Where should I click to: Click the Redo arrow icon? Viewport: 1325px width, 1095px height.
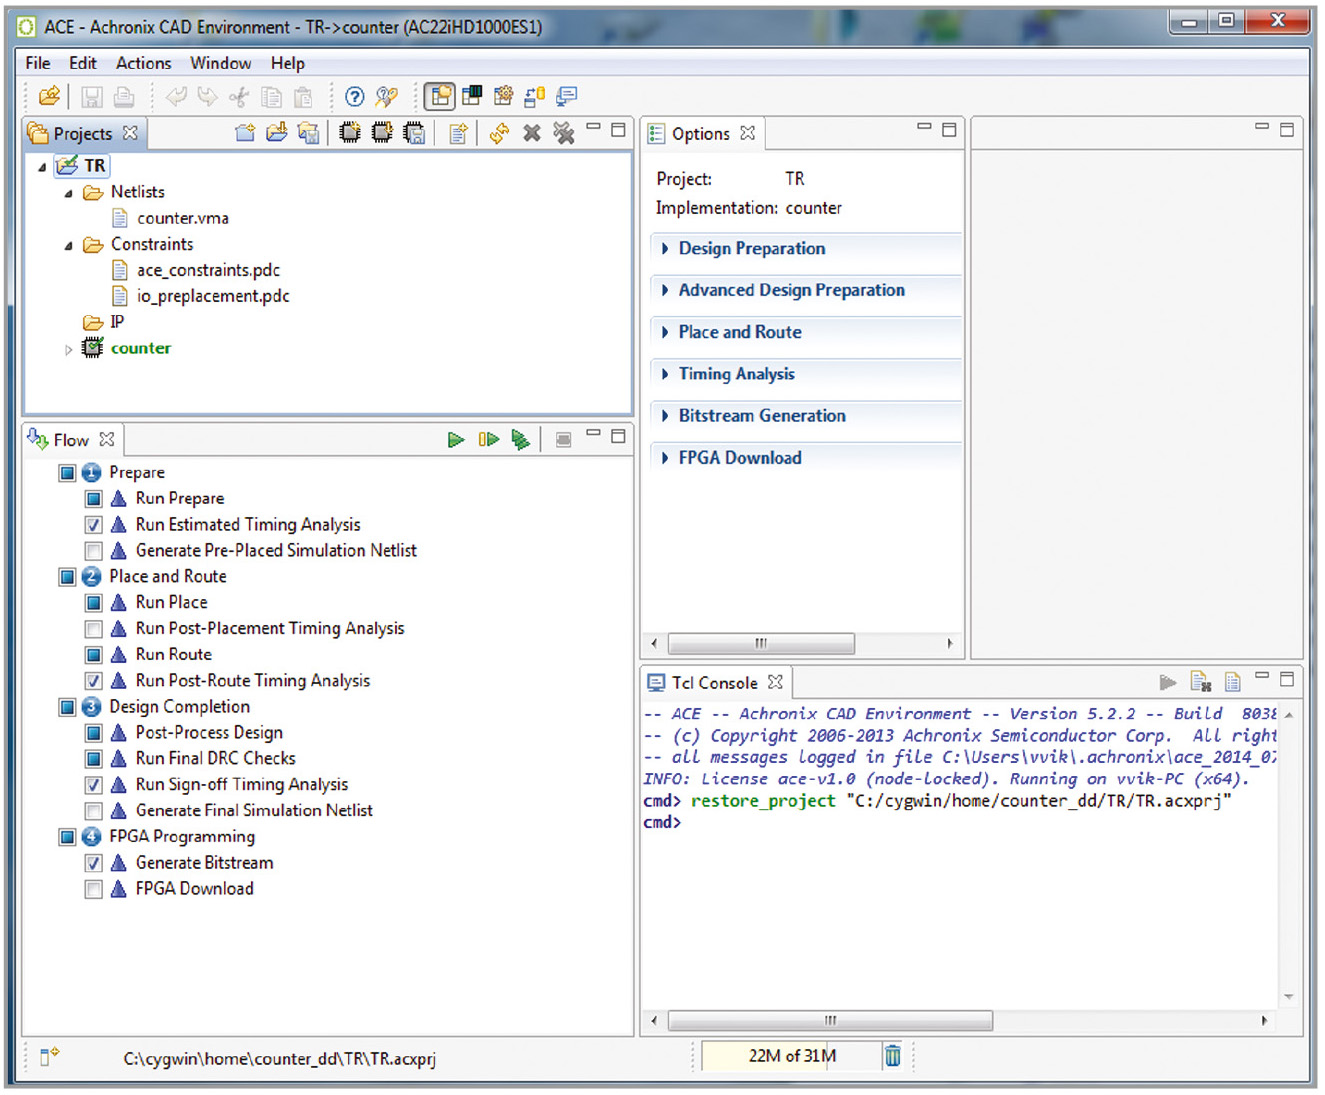207,97
